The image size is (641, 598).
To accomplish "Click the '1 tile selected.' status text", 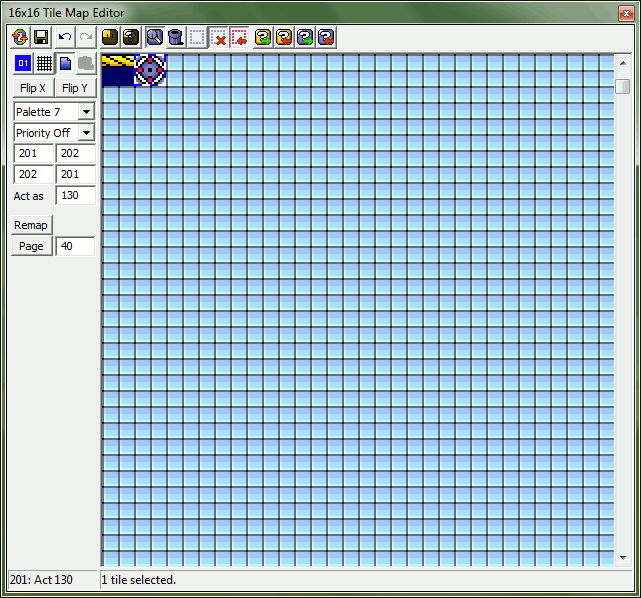I will (x=139, y=580).
